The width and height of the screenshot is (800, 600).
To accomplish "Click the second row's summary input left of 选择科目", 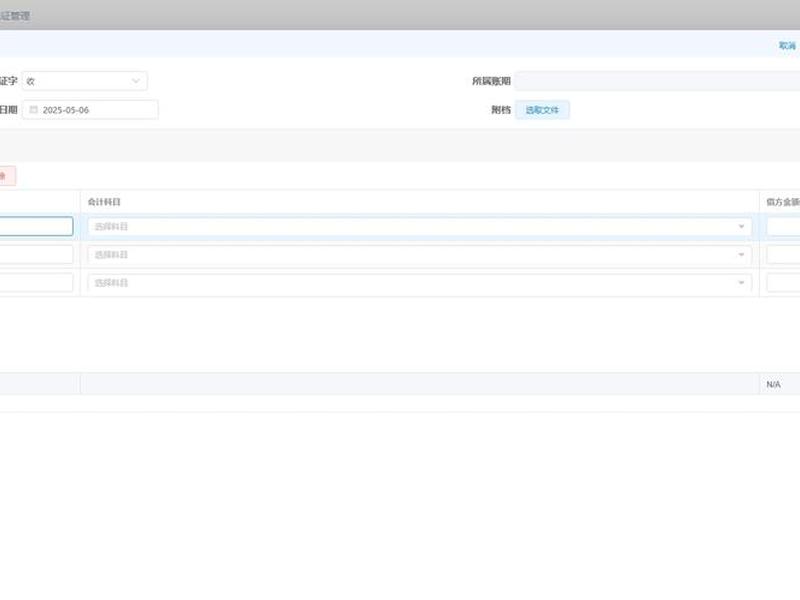I will tap(36, 255).
